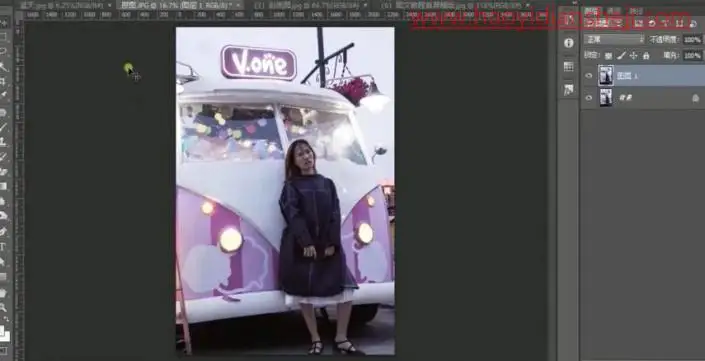Select the Rectangle shape tool
705x361 pixels.
pyautogui.click(x=4, y=276)
